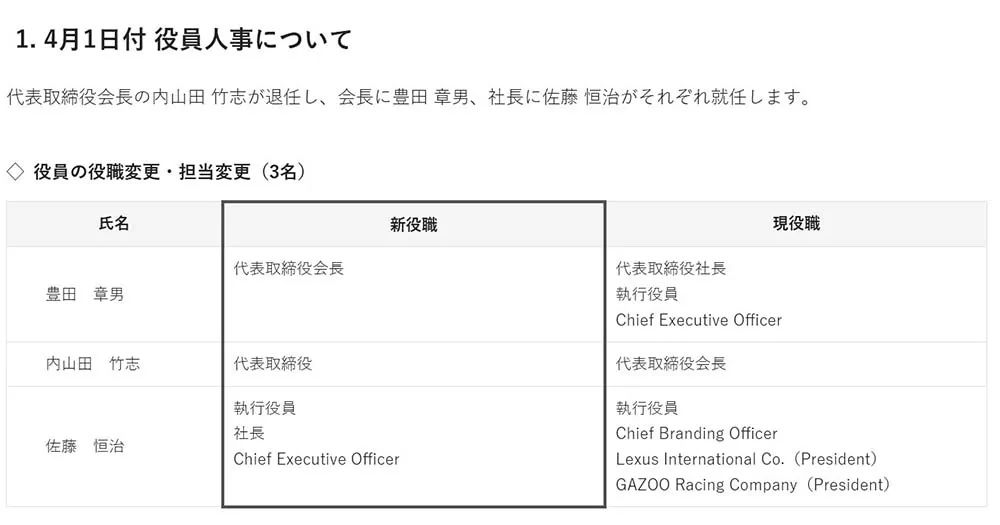Click the diamond bullet before 役員の役職変更
Image resolution: width=1000 pixels, height=525 pixels.
coord(15,172)
